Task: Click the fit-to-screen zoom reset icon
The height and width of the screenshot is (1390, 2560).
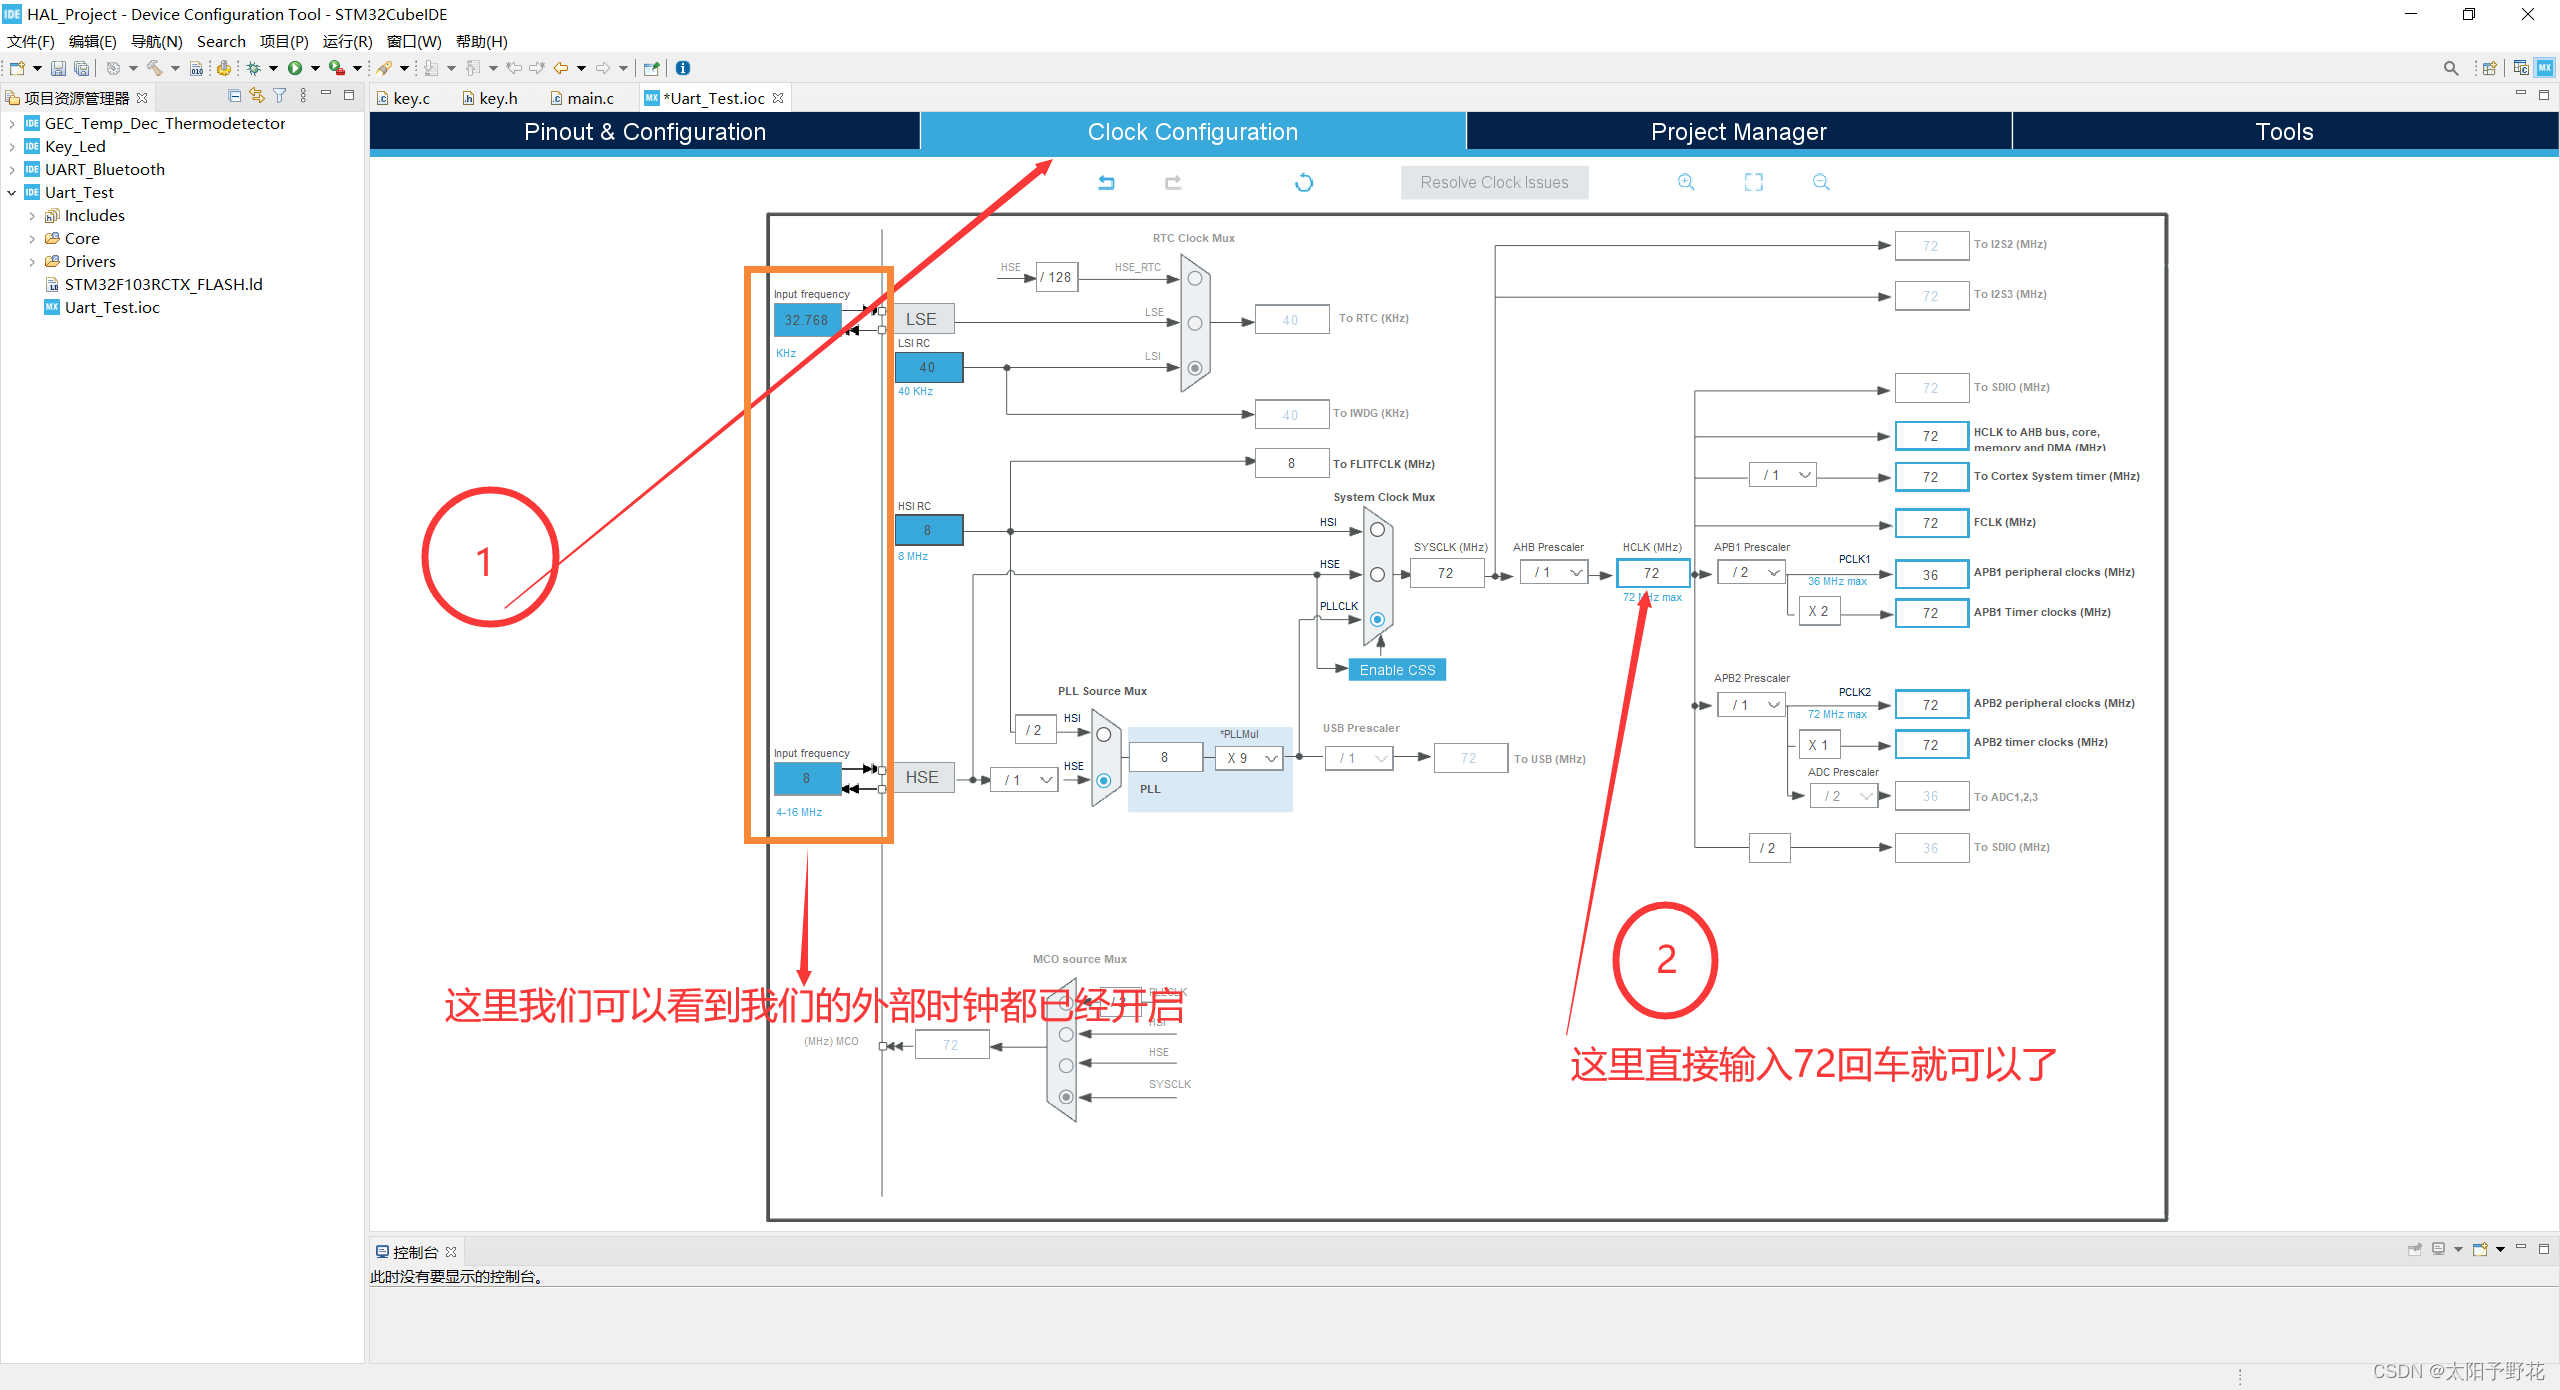Action: point(1754,182)
